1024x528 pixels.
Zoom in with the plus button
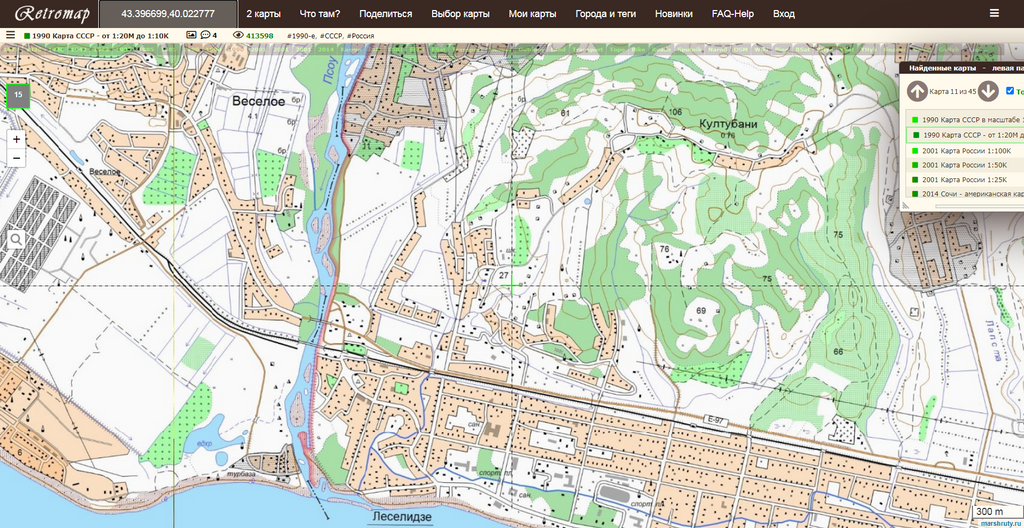click(16, 139)
